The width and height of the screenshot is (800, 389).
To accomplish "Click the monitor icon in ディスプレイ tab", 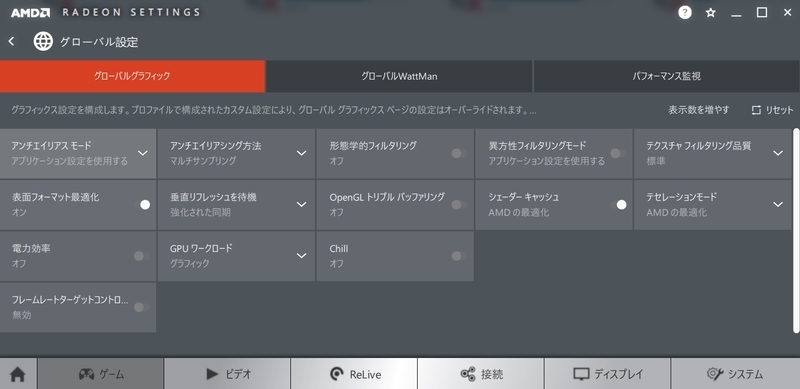I will pos(581,374).
